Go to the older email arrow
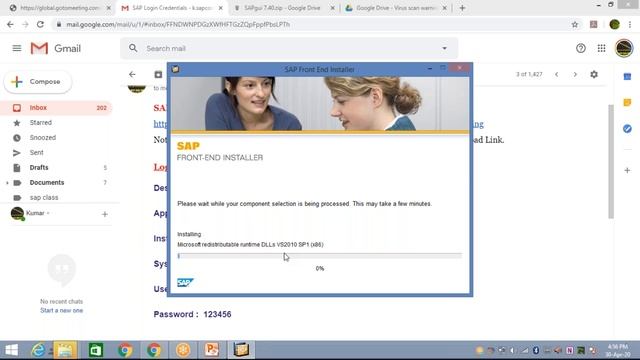The width and height of the screenshot is (640, 360). [x=575, y=74]
